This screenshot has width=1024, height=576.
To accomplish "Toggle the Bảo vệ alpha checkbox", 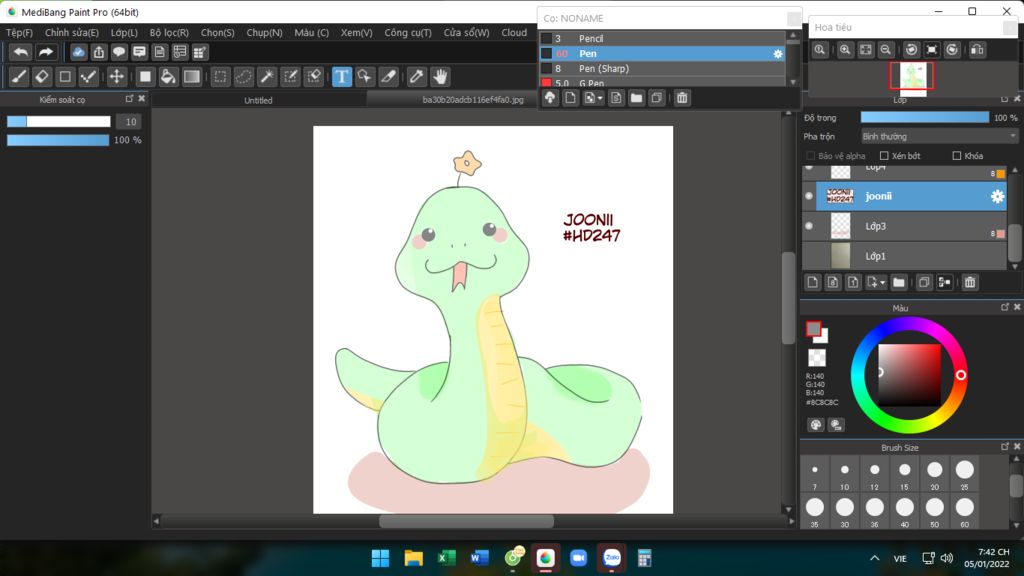I will (810, 155).
